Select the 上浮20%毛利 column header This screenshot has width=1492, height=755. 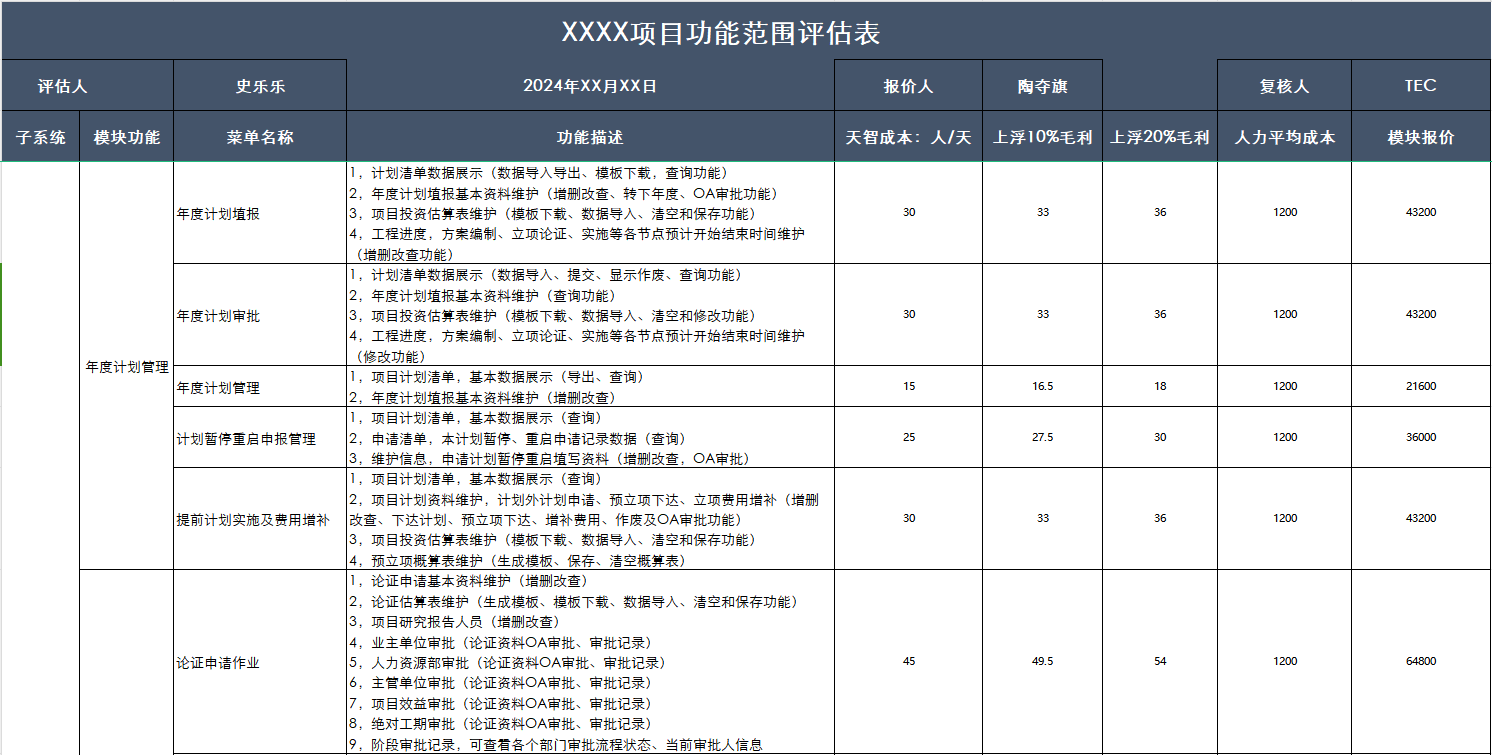[x=1160, y=137]
